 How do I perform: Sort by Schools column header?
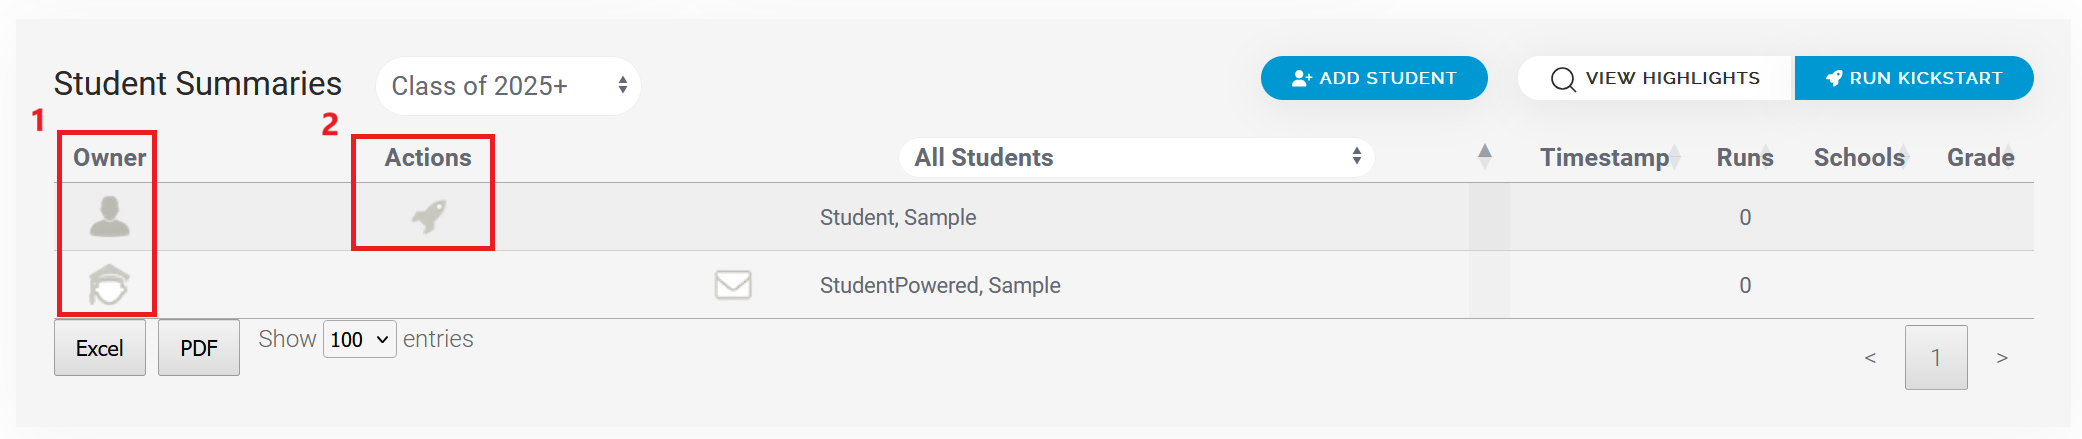tap(1859, 157)
